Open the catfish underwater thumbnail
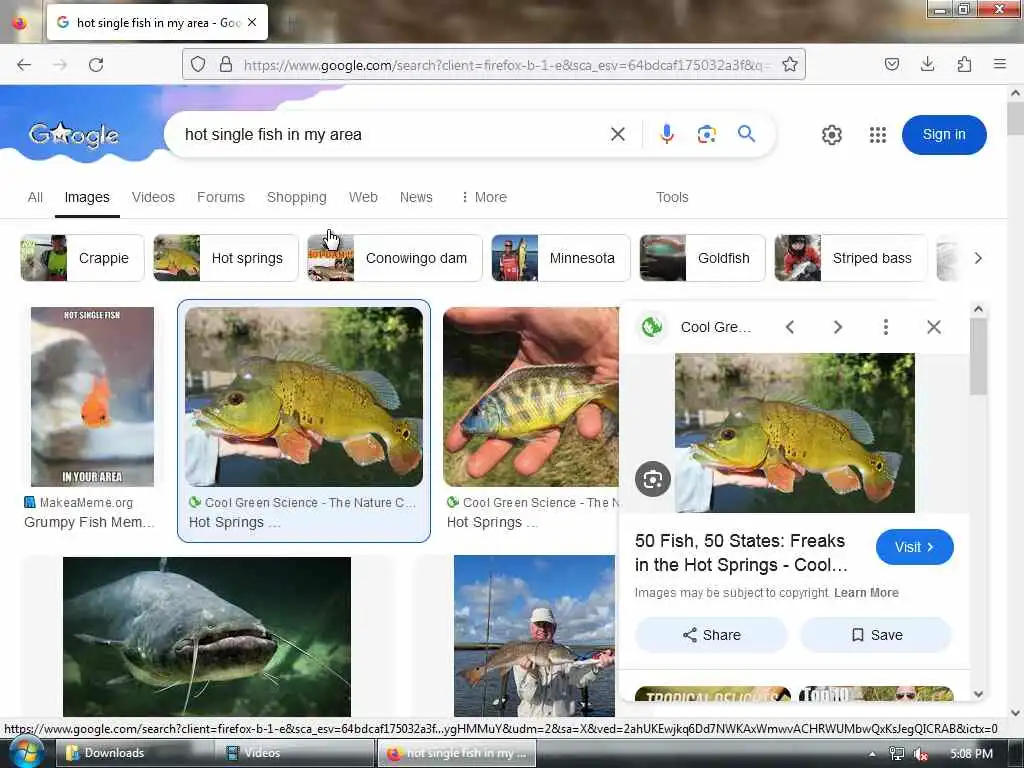Image resolution: width=1024 pixels, height=768 pixels. pyautogui.click(x=206, y=637)
